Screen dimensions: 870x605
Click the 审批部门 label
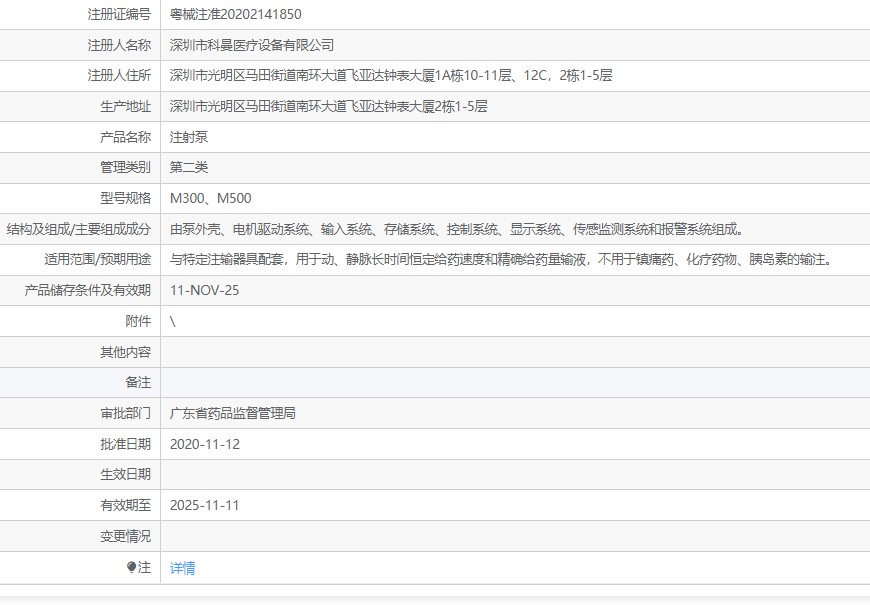coord(125,413)
